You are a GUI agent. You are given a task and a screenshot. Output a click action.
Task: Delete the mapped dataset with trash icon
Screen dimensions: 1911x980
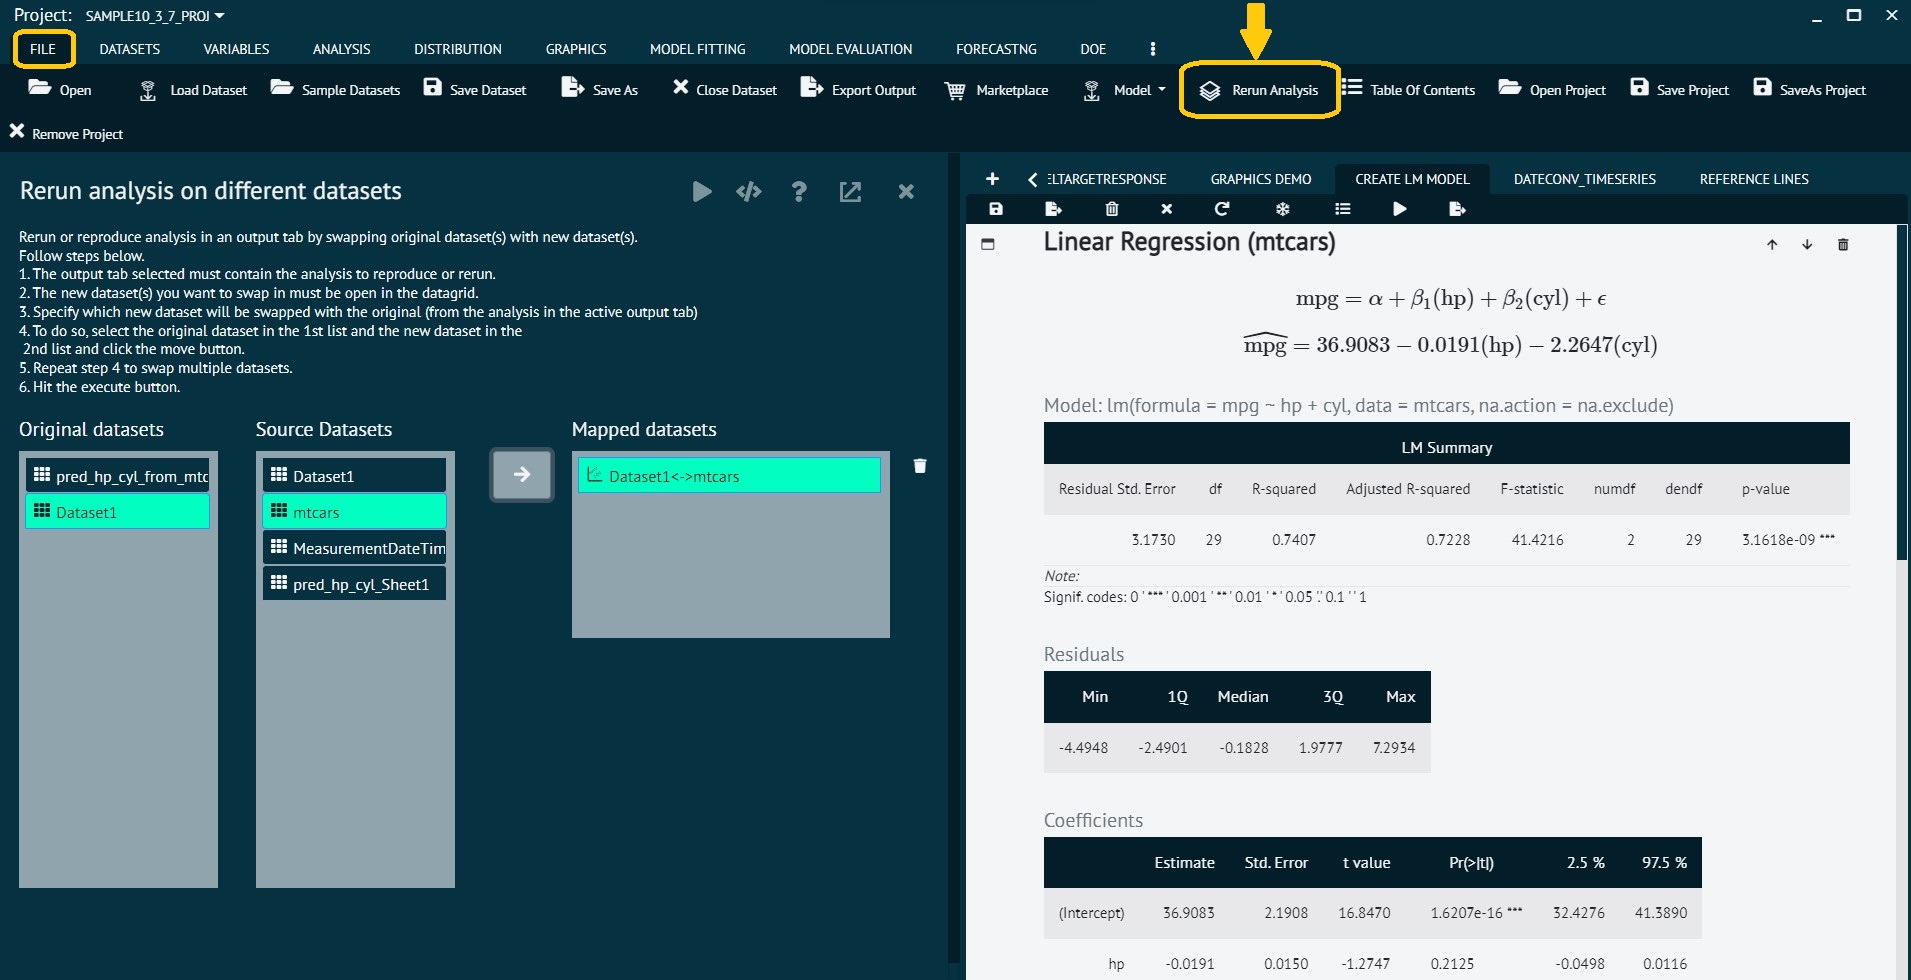click(x=920, y=466)
